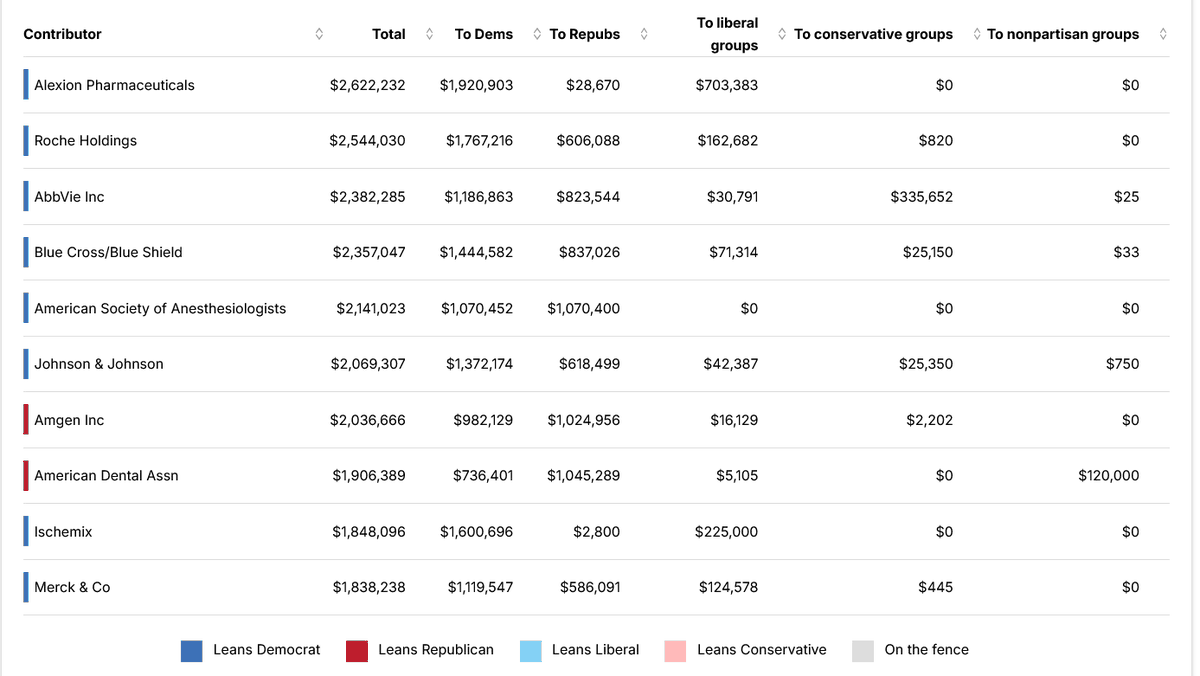The height and width of the screenshot is (676, 1200).
Task: Click the To conservative groups header
Action: (x=873, y=34)
